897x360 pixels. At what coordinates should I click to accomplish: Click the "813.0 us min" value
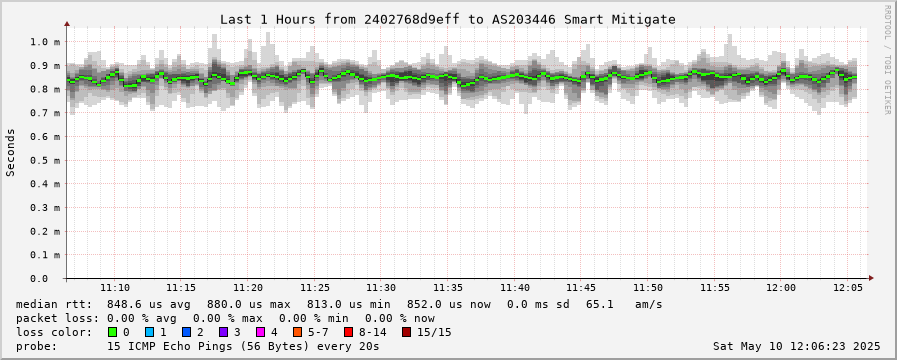[x=348, y=304]
